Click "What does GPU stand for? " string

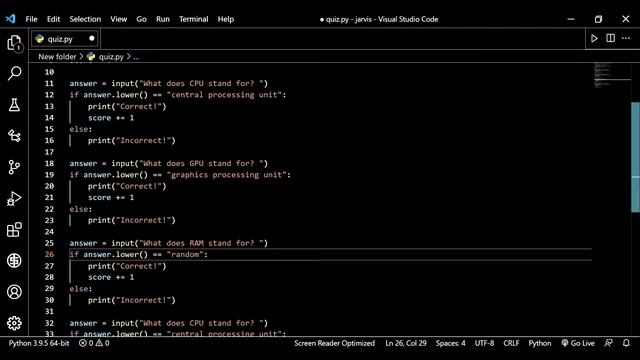pyautogui.click(x=201, y=163)
